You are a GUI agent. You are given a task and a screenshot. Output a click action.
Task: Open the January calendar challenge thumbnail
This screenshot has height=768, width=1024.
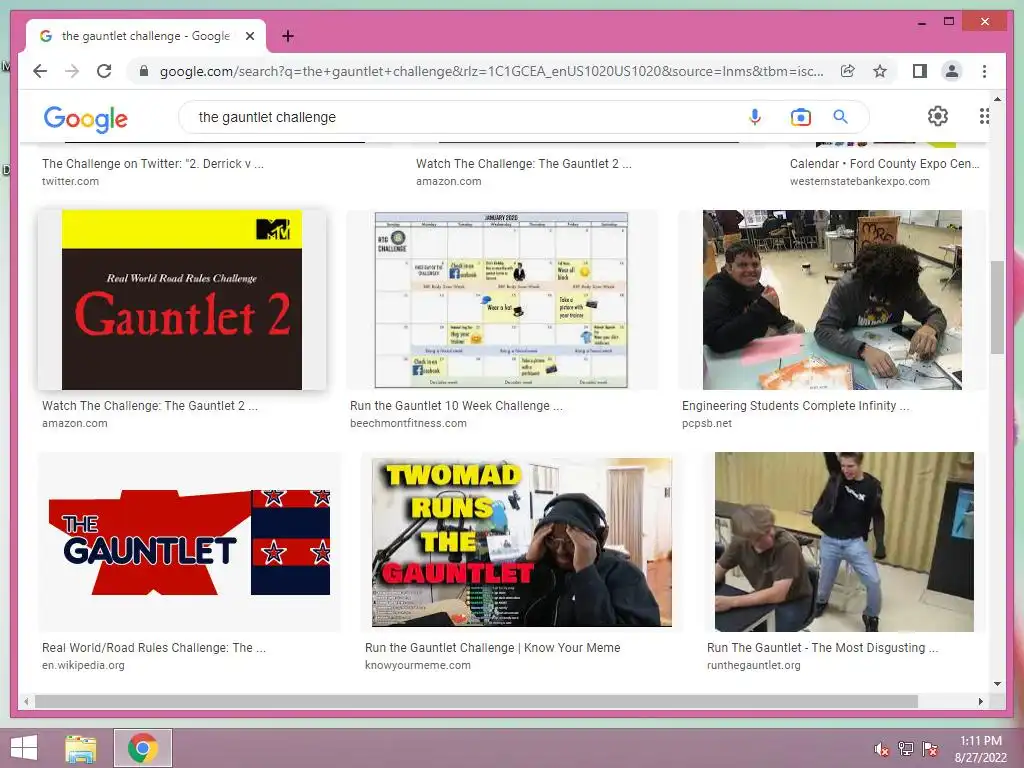point(501,300)
